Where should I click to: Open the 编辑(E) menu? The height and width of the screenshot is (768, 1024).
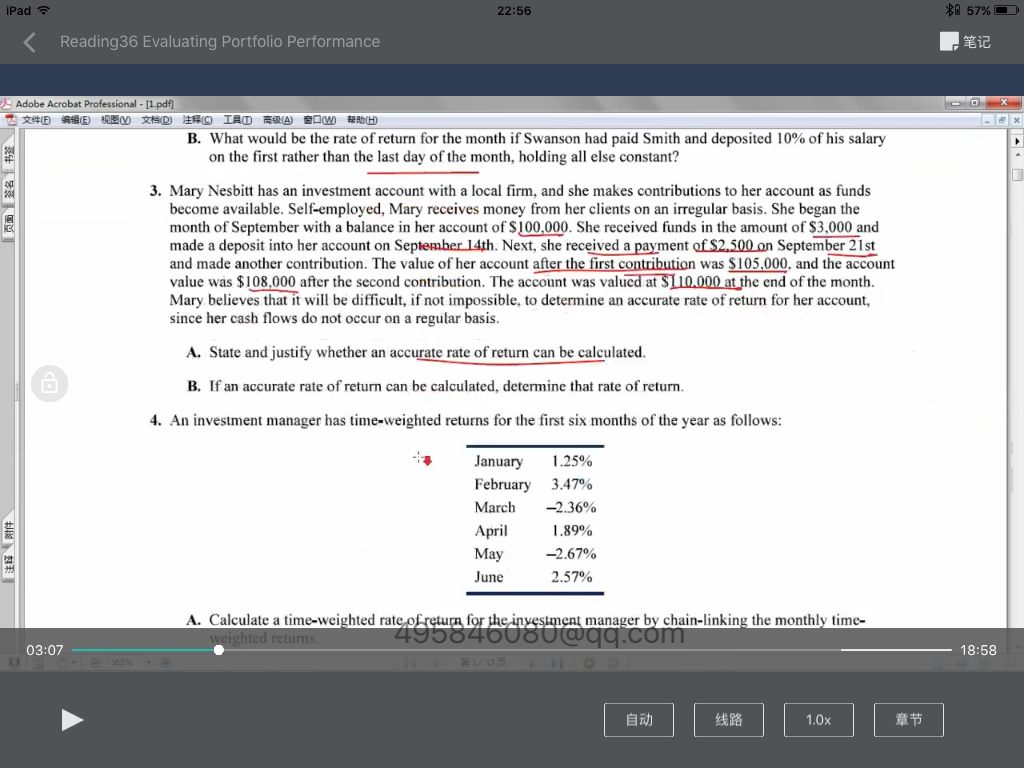76,120
